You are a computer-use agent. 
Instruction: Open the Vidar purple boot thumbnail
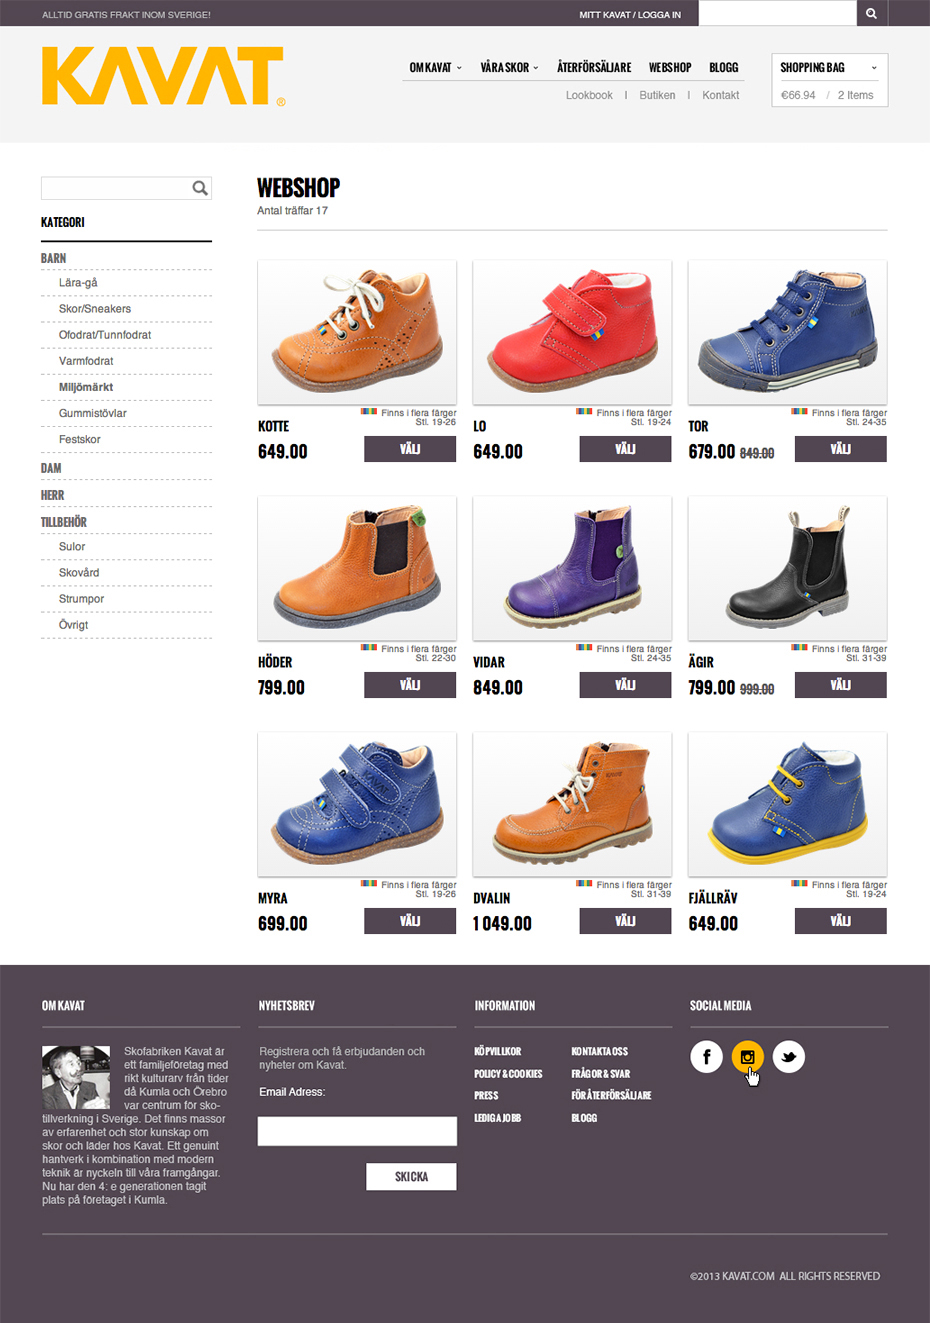(572, 568)
